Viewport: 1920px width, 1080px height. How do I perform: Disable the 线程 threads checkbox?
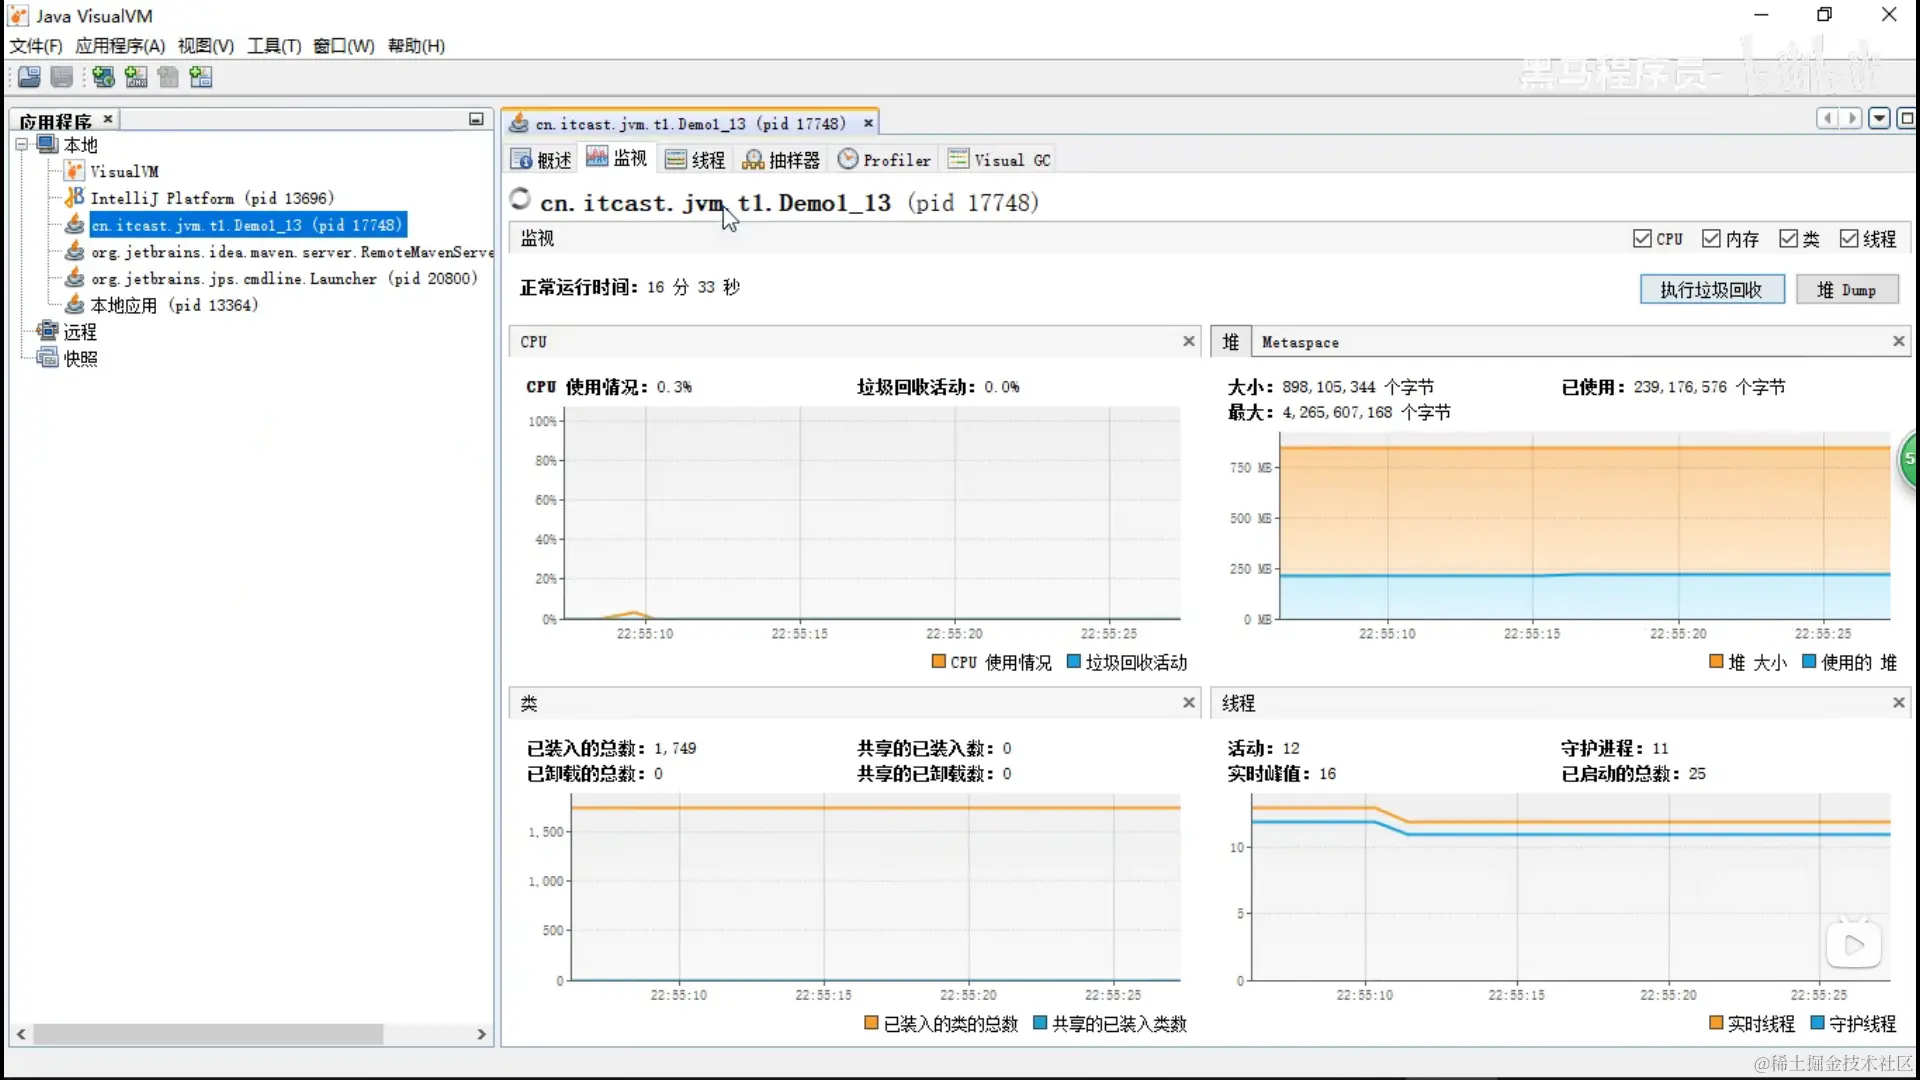pyautogui.click(x=1849, y=239)
